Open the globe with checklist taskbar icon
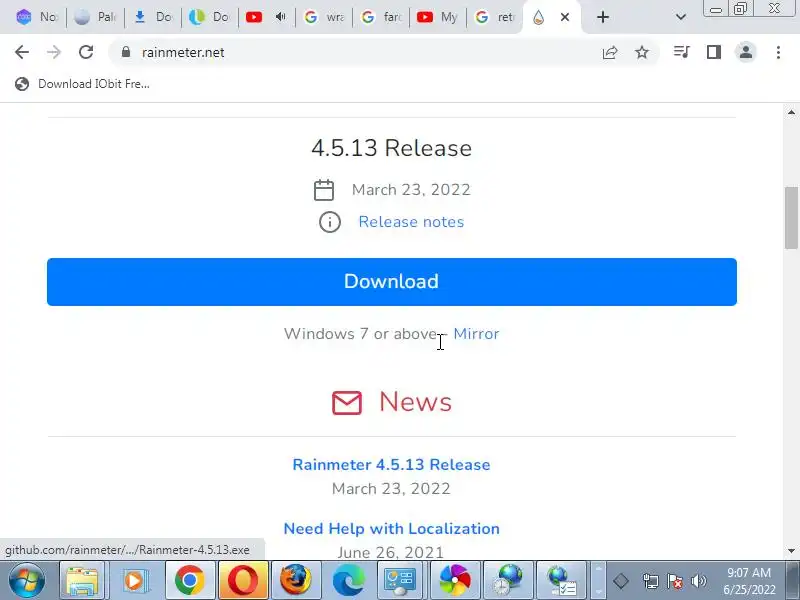800x600 pixels. (561, 581)
